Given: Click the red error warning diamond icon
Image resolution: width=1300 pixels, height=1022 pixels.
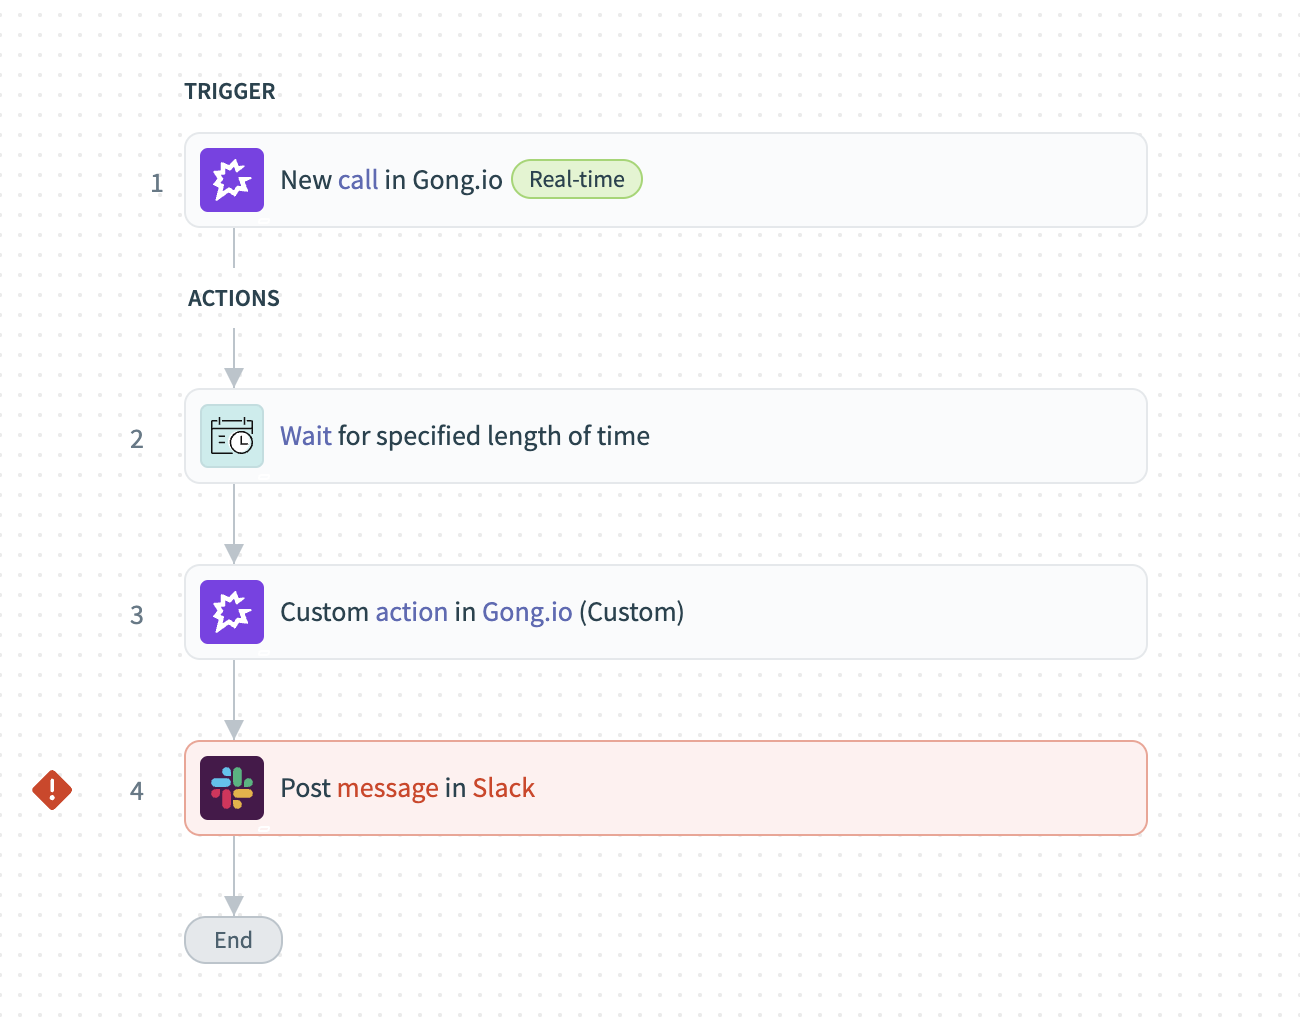Looking at the screenshot, I should (x=52, y=790).
